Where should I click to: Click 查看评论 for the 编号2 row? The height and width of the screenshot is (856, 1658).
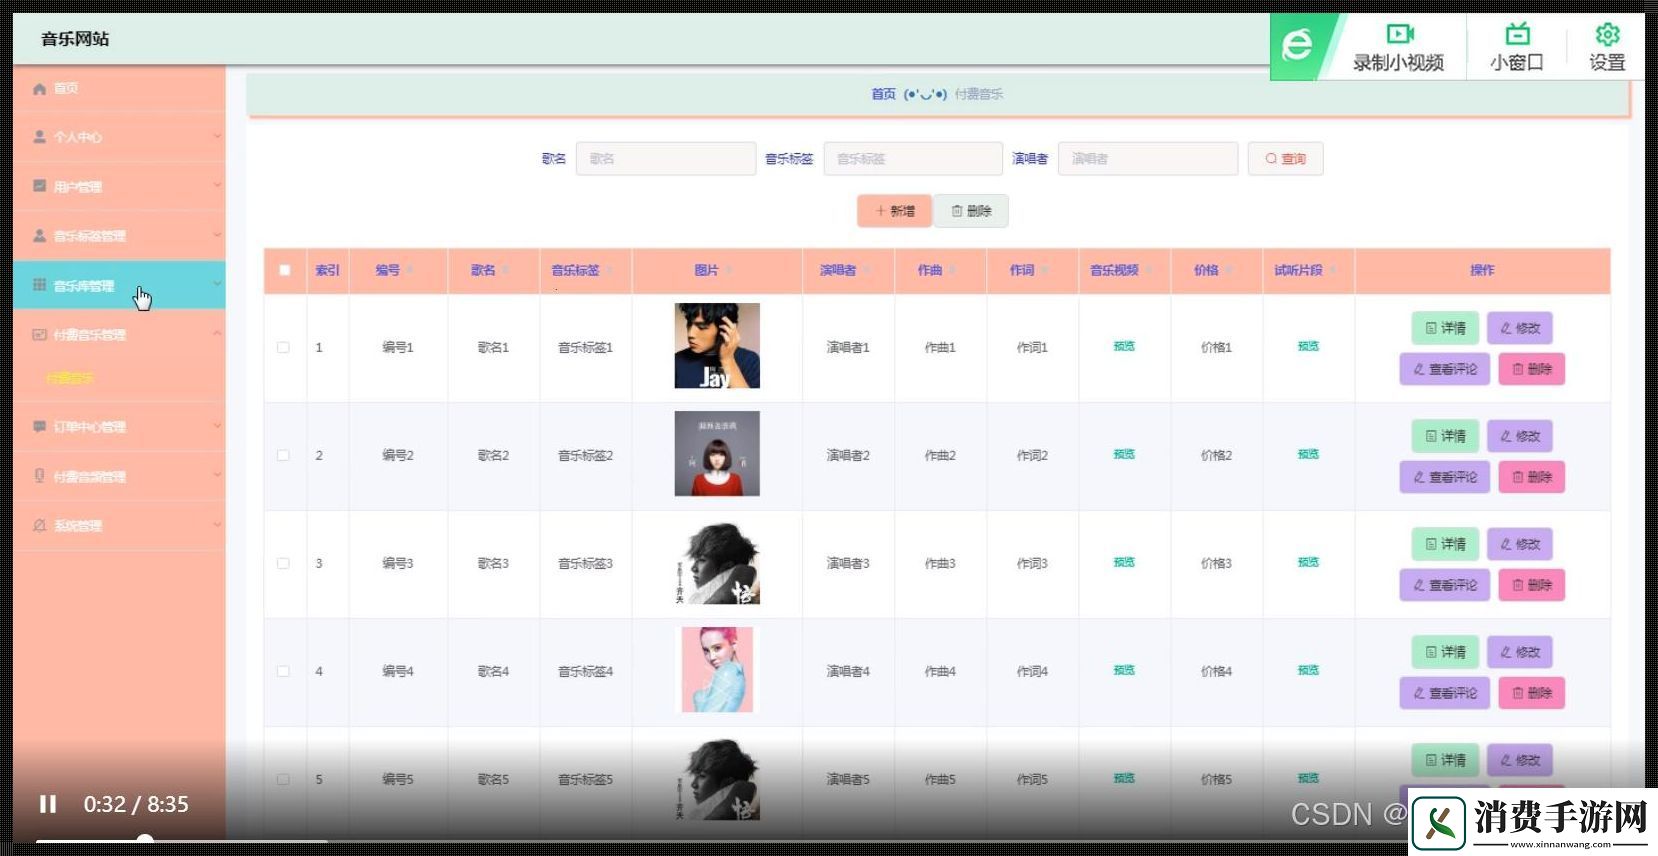[1445, 477]
